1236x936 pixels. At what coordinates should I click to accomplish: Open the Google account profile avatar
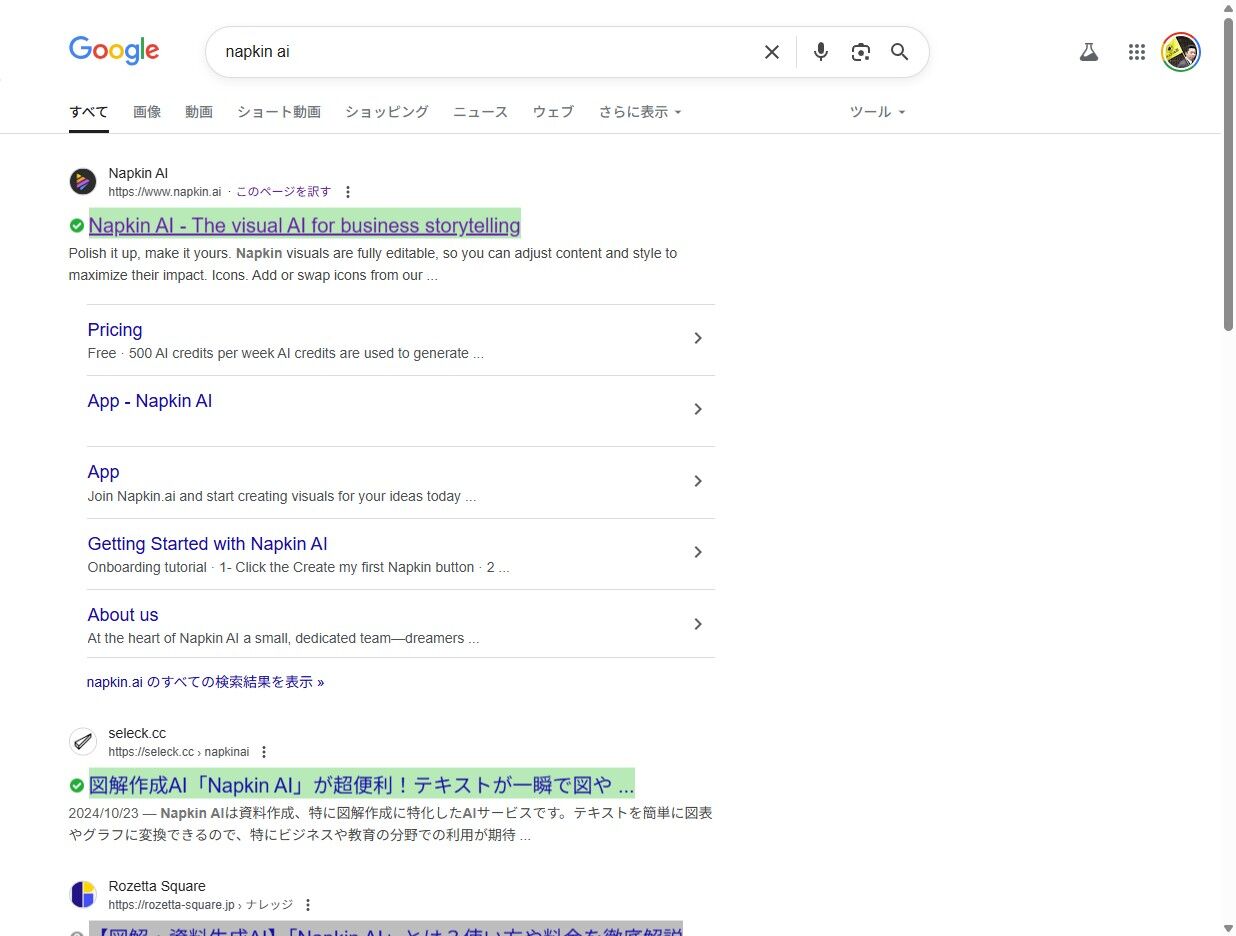pos(1181,52)
